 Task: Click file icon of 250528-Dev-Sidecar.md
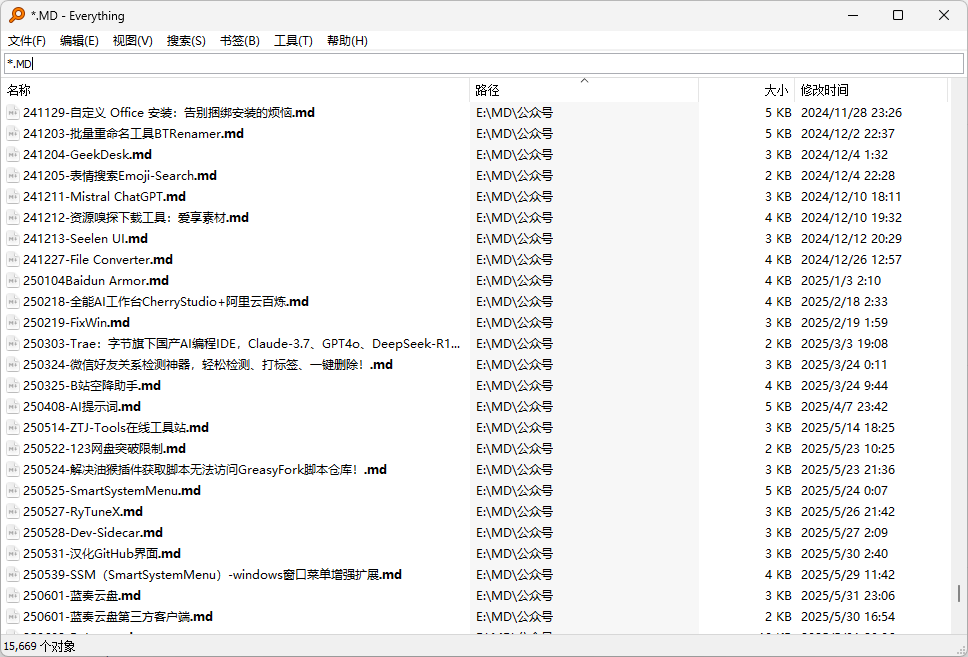click(x=12, y=532)
